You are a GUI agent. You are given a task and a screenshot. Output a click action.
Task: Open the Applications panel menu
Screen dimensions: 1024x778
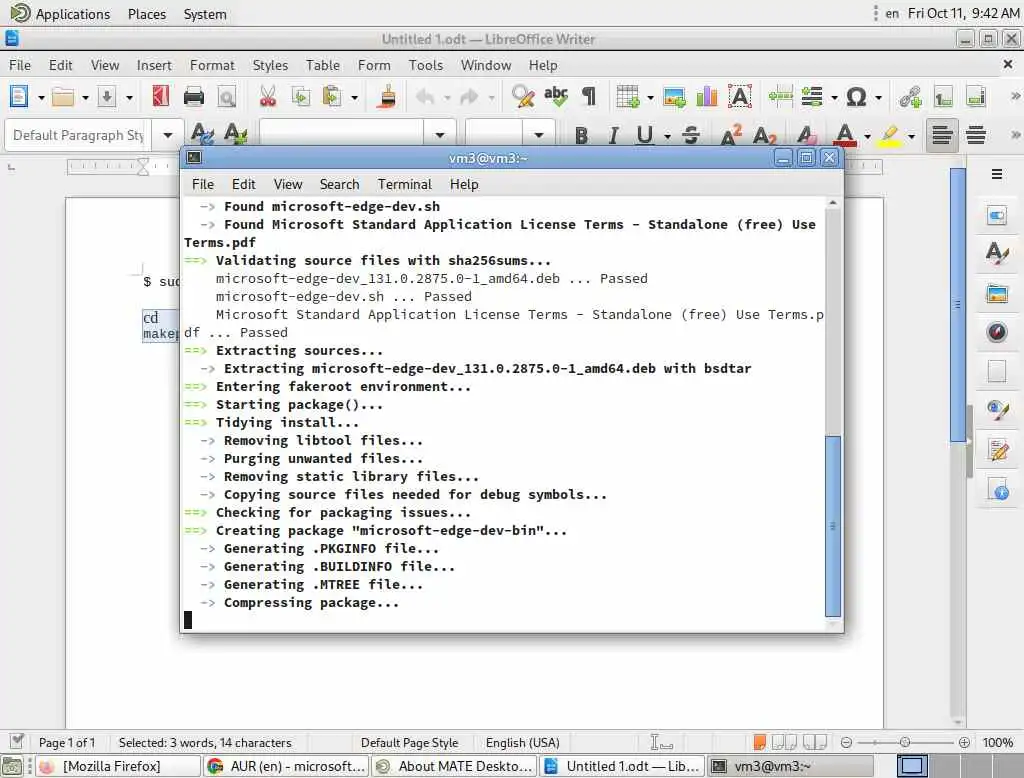(x=61, y=14)
